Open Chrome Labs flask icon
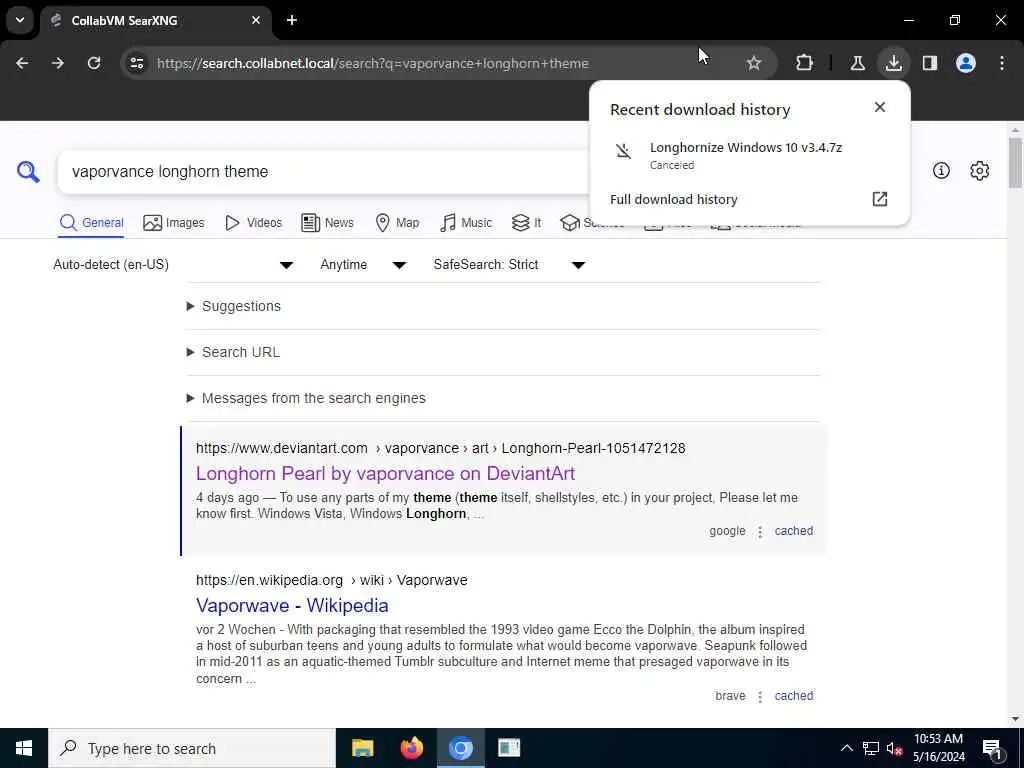 tap(857, 63)
